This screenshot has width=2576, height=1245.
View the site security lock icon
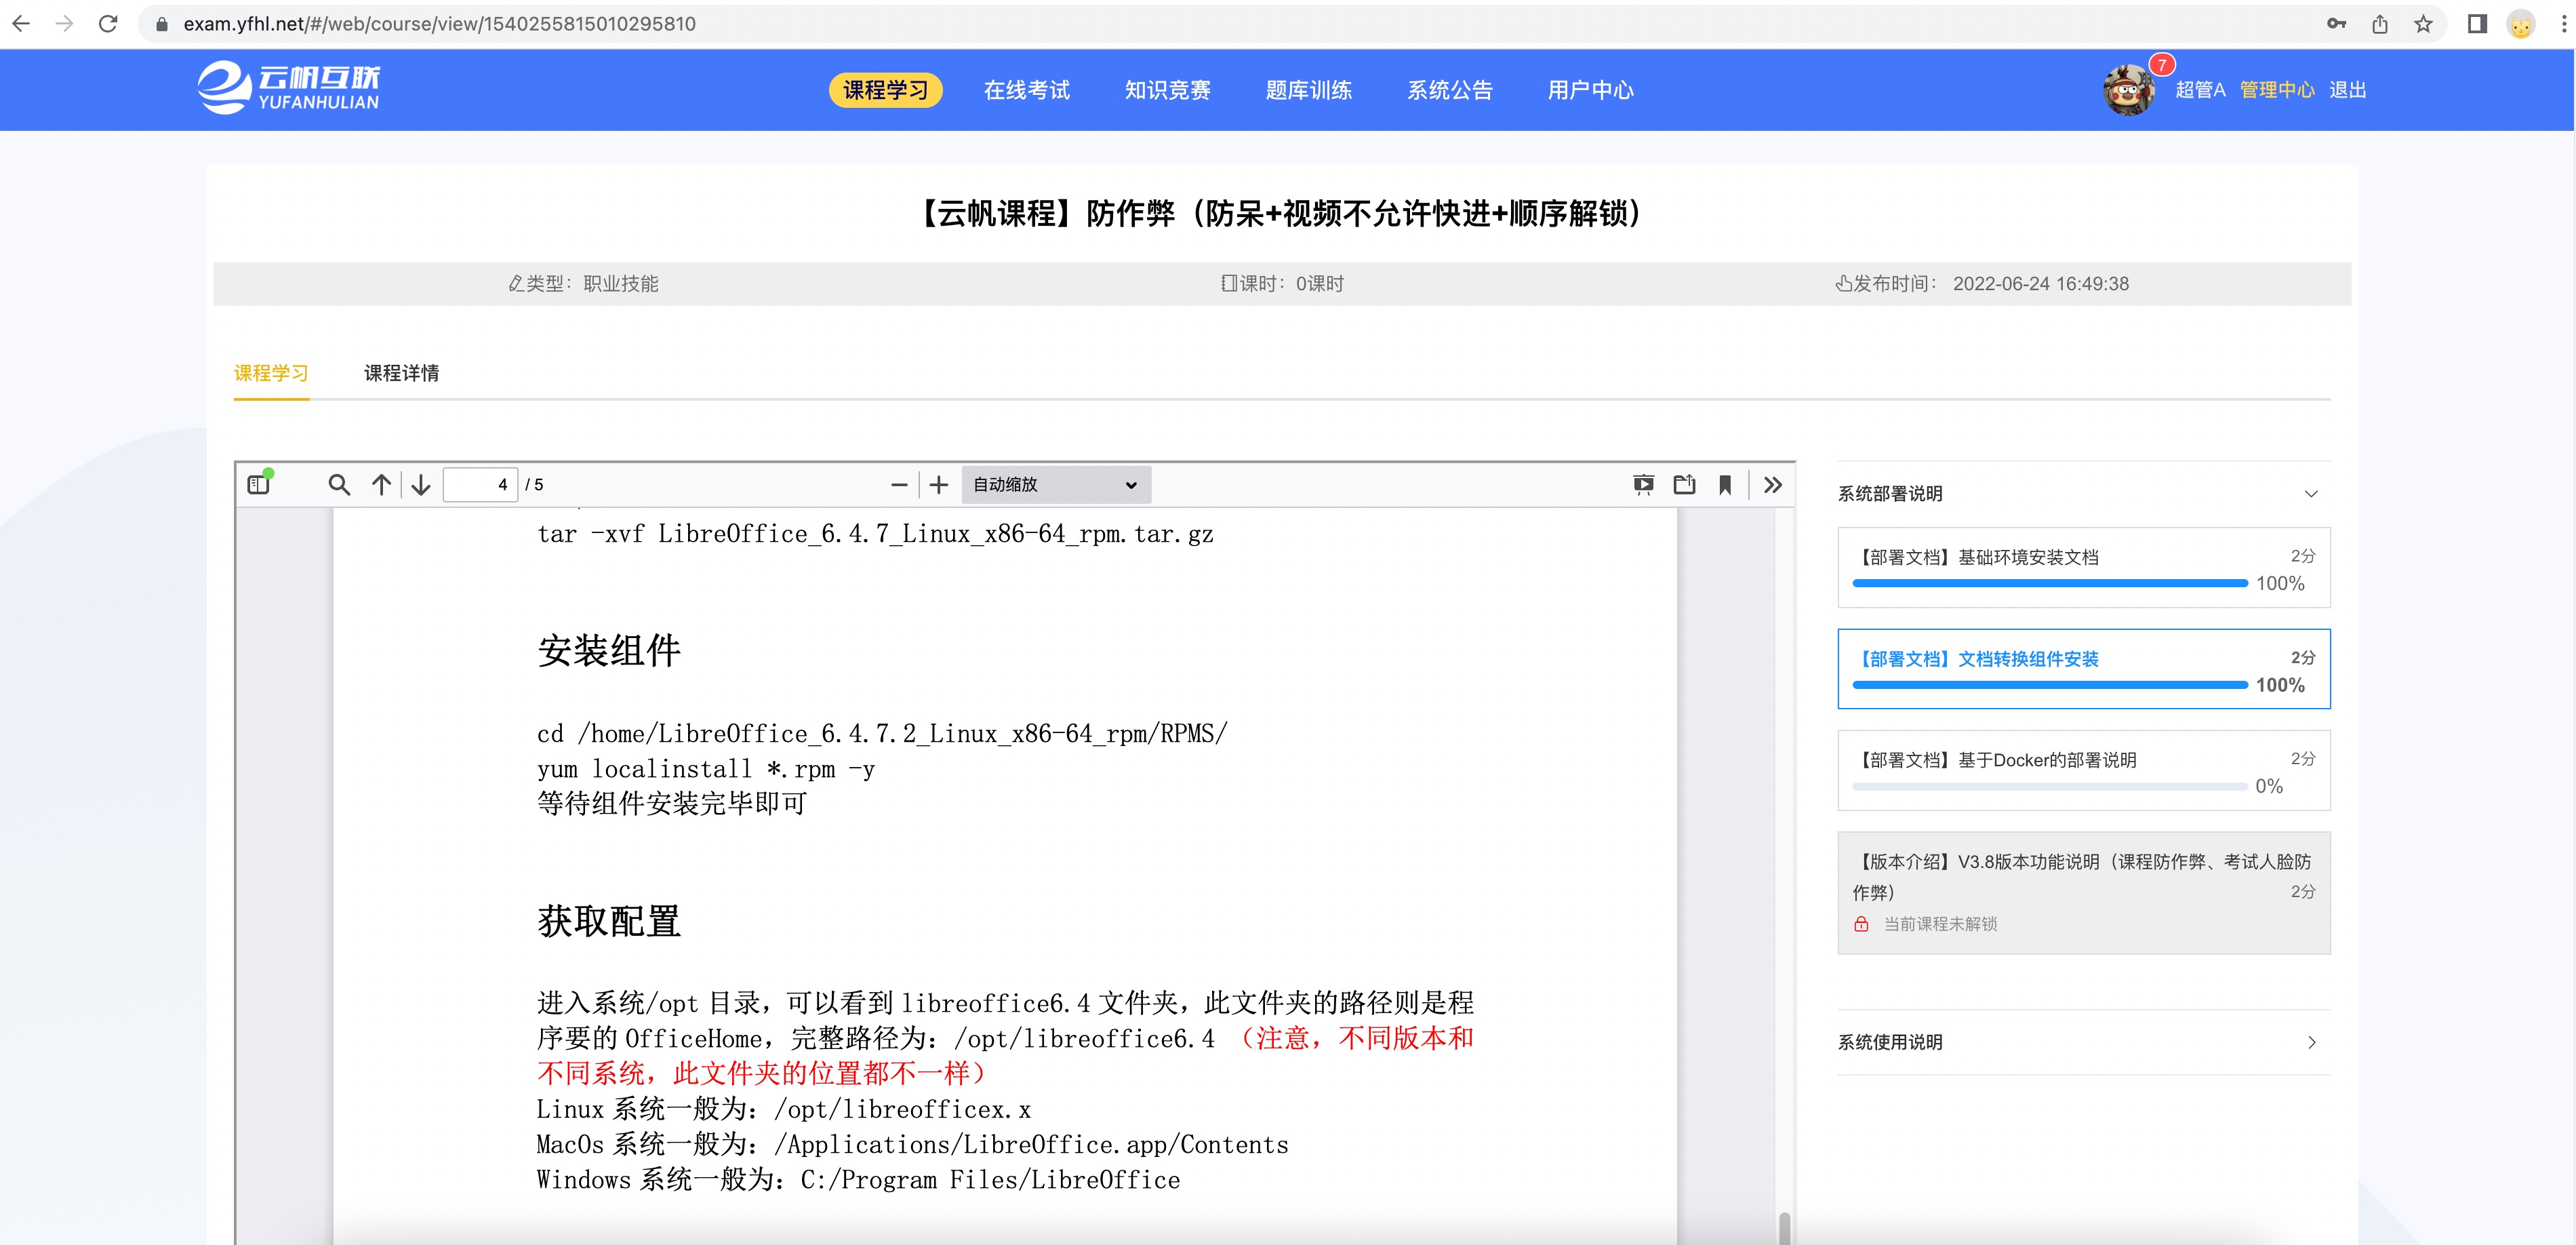[x=162, y=24]
